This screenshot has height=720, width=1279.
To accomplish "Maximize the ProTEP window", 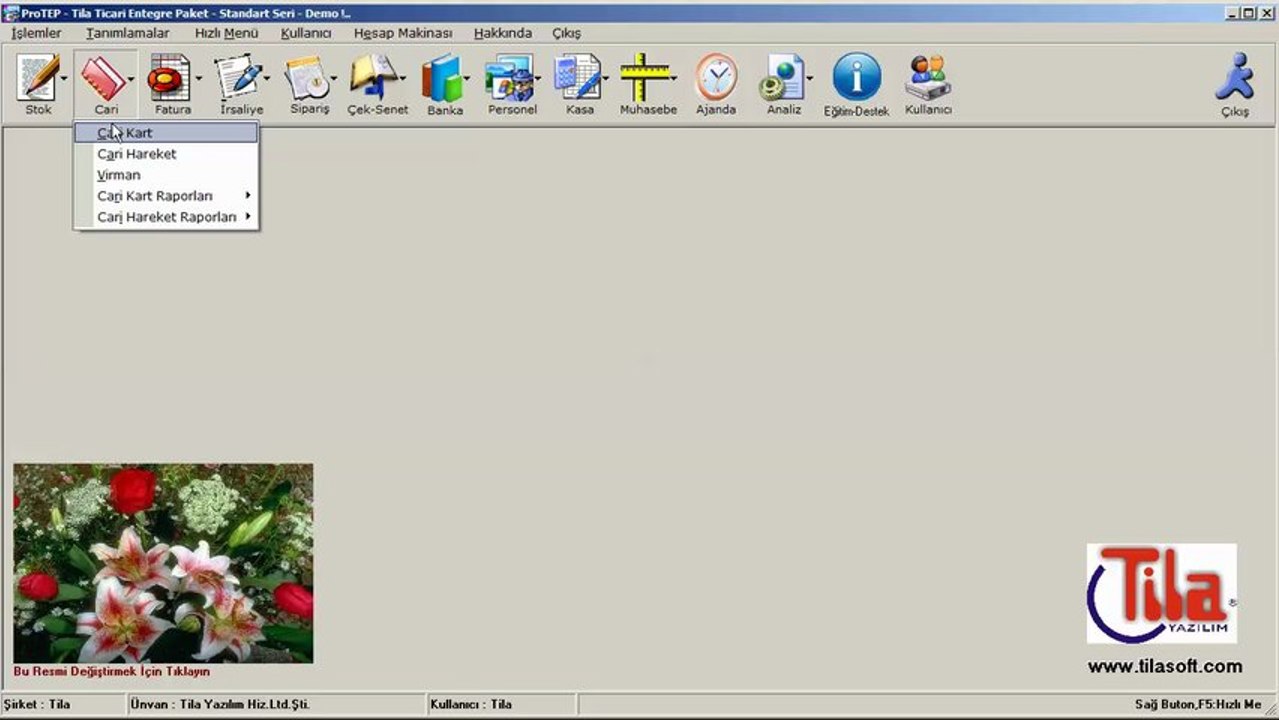I will (x=1248, y=12).
